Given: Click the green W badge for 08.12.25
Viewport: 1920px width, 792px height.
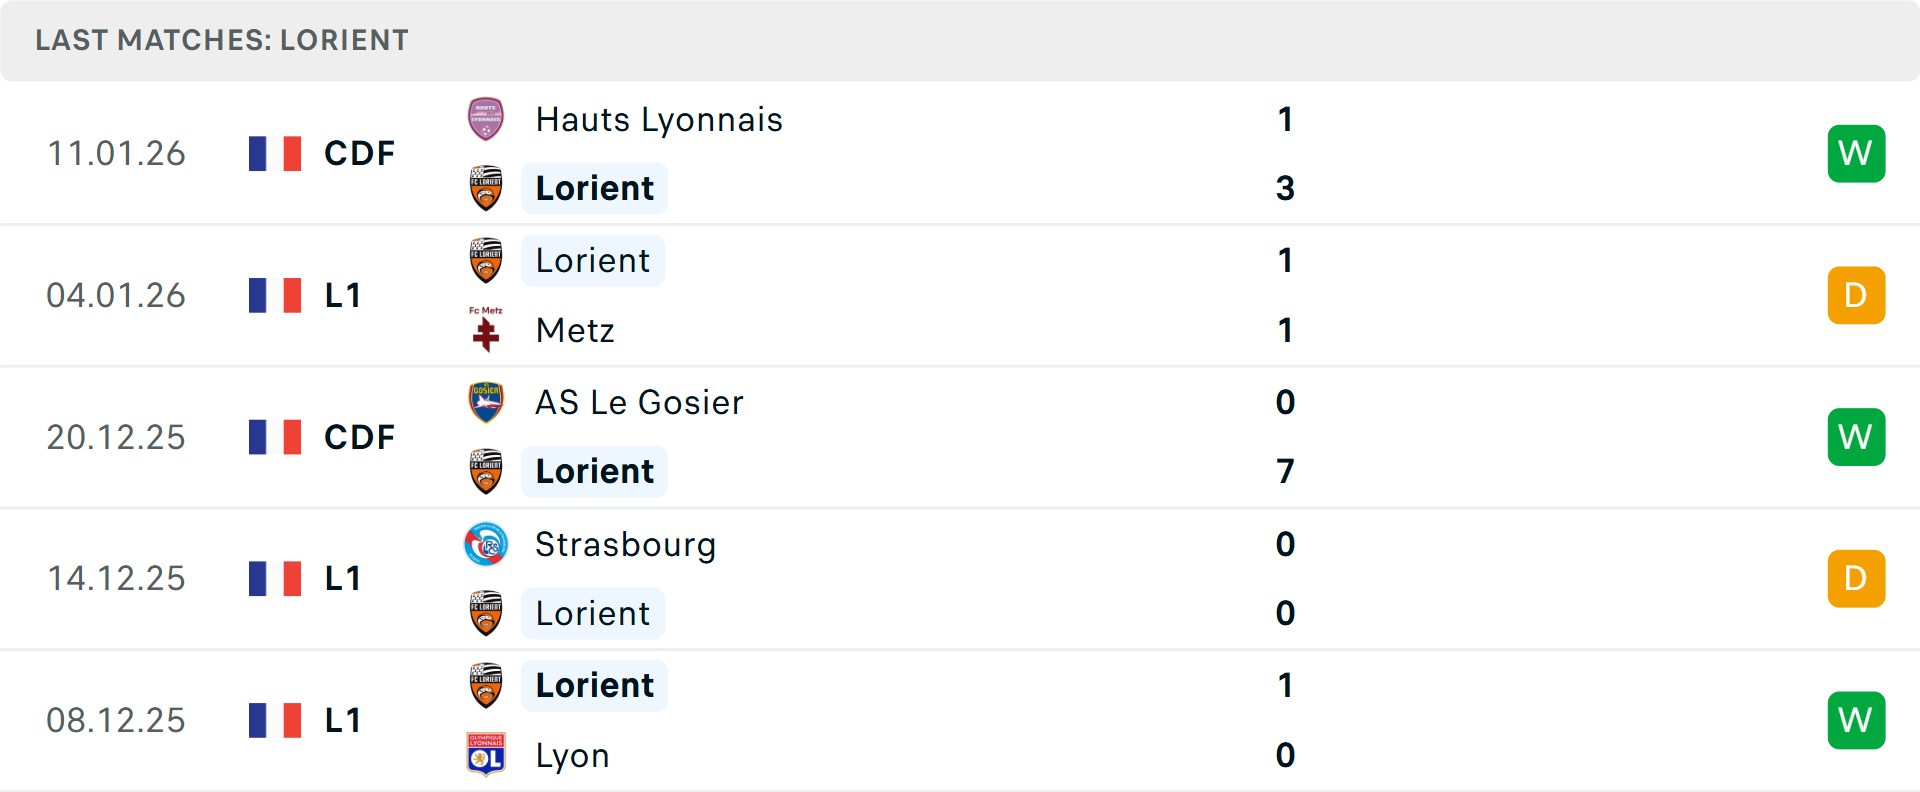Looking at the screenshot, I should [1856, 720].
